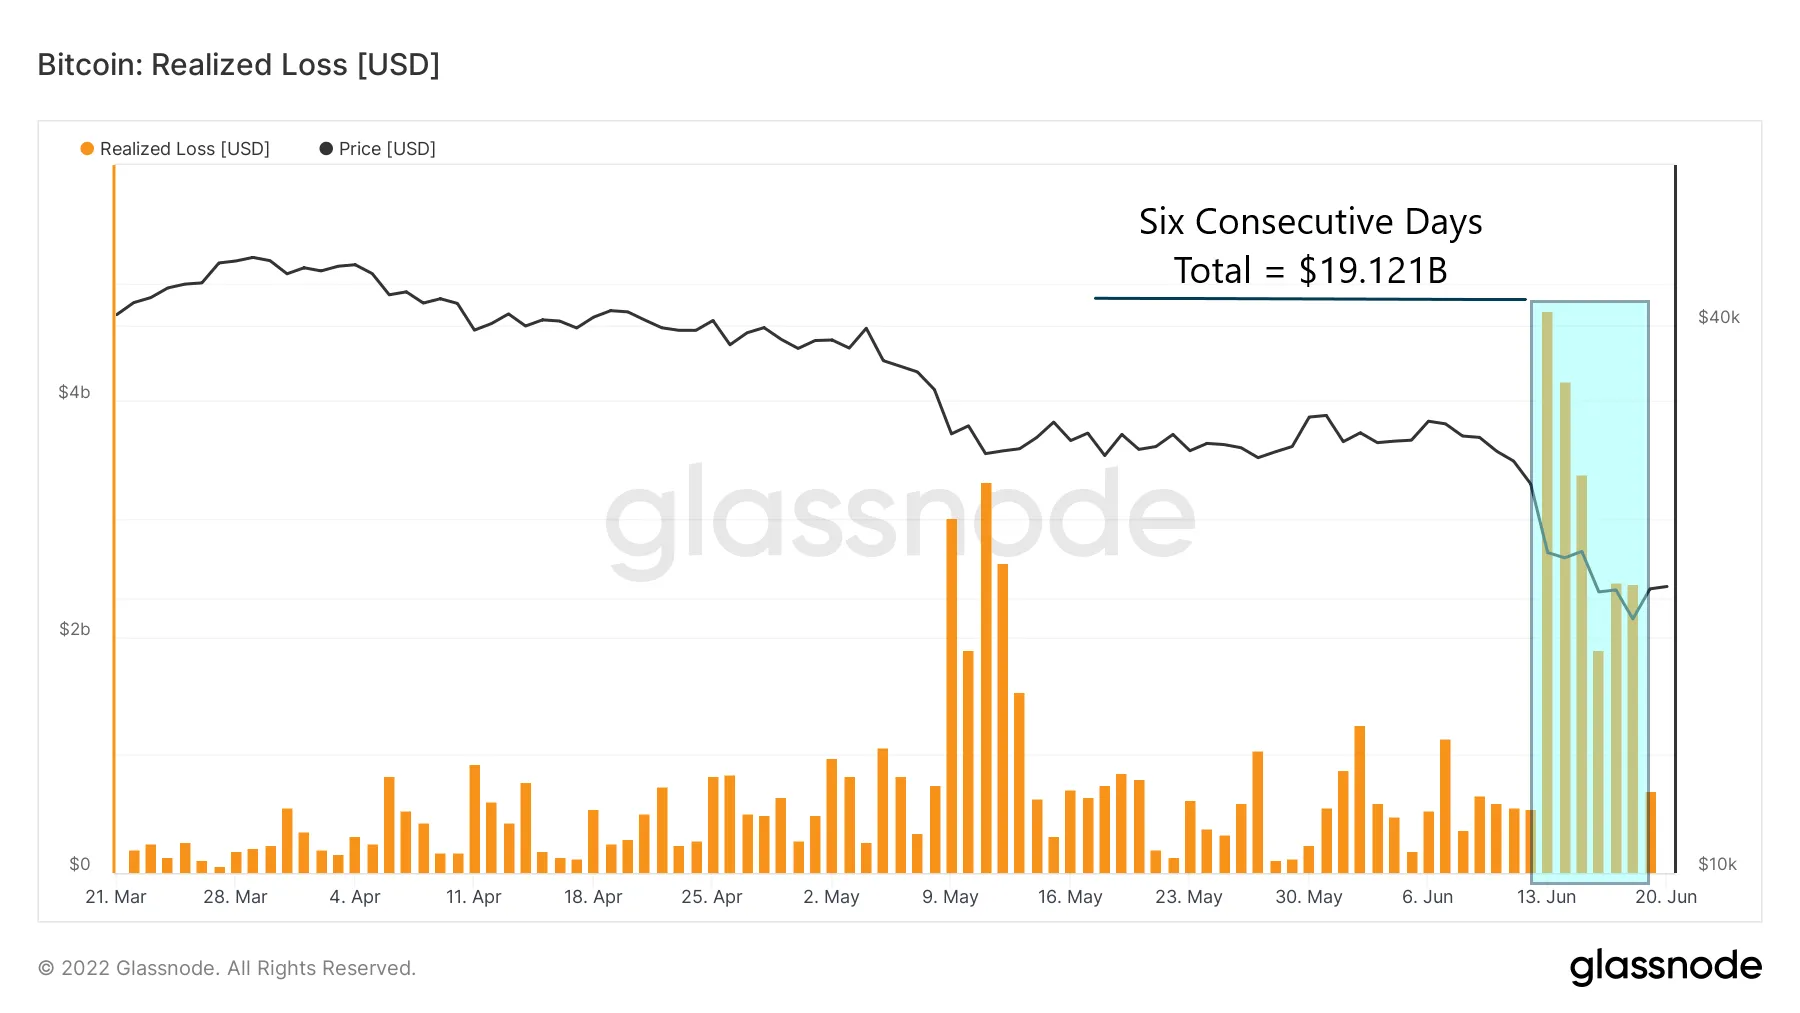
Task: Toggle the Realized Loss [USD] legend entry
Action: [x=176, y=149]
